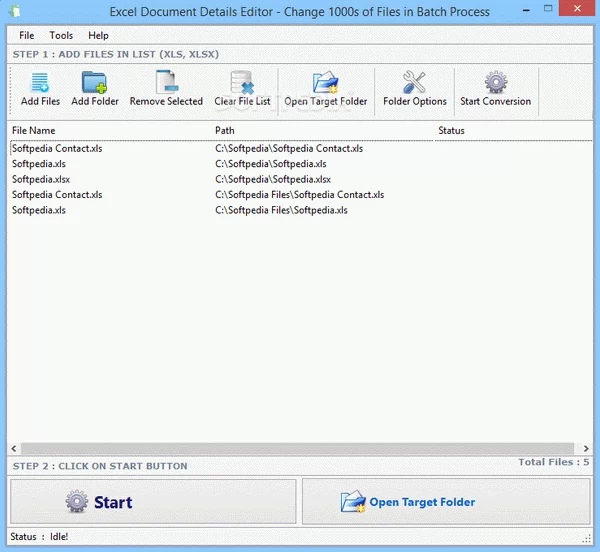Open the File menu
The width and height of the screenshot is (600, 552).
(x=26, y=36)
